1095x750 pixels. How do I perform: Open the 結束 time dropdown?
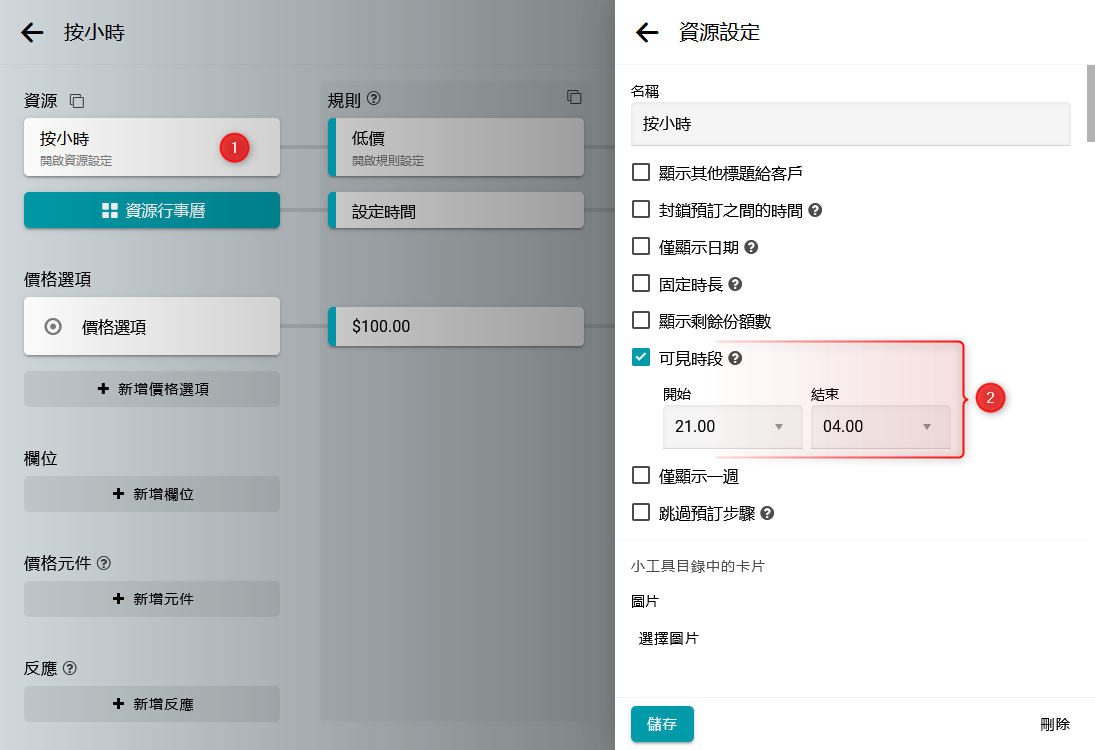[x=880, y=427]
